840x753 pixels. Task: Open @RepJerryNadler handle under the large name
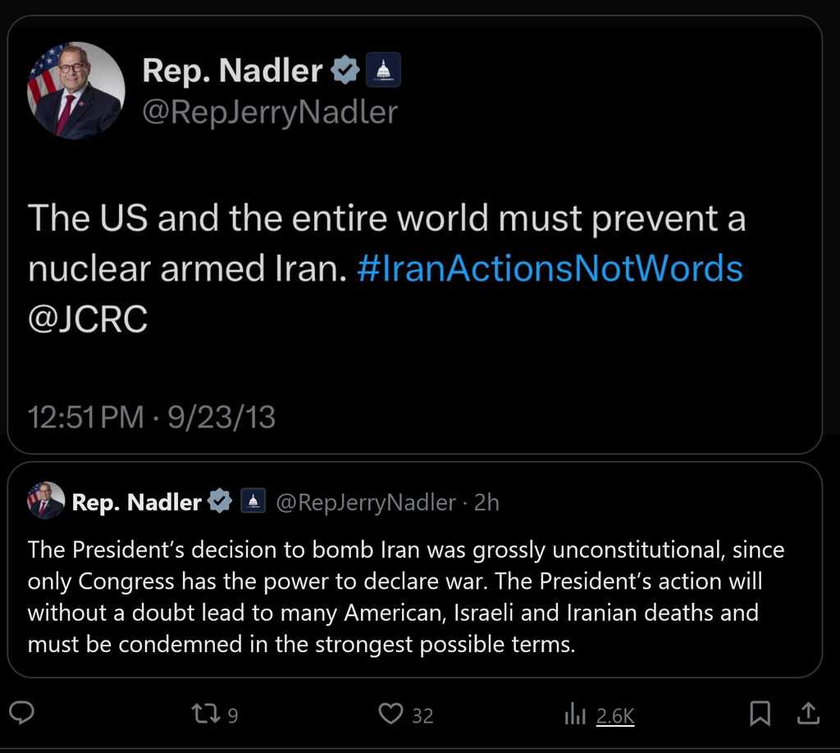click(x=270, y=113)
